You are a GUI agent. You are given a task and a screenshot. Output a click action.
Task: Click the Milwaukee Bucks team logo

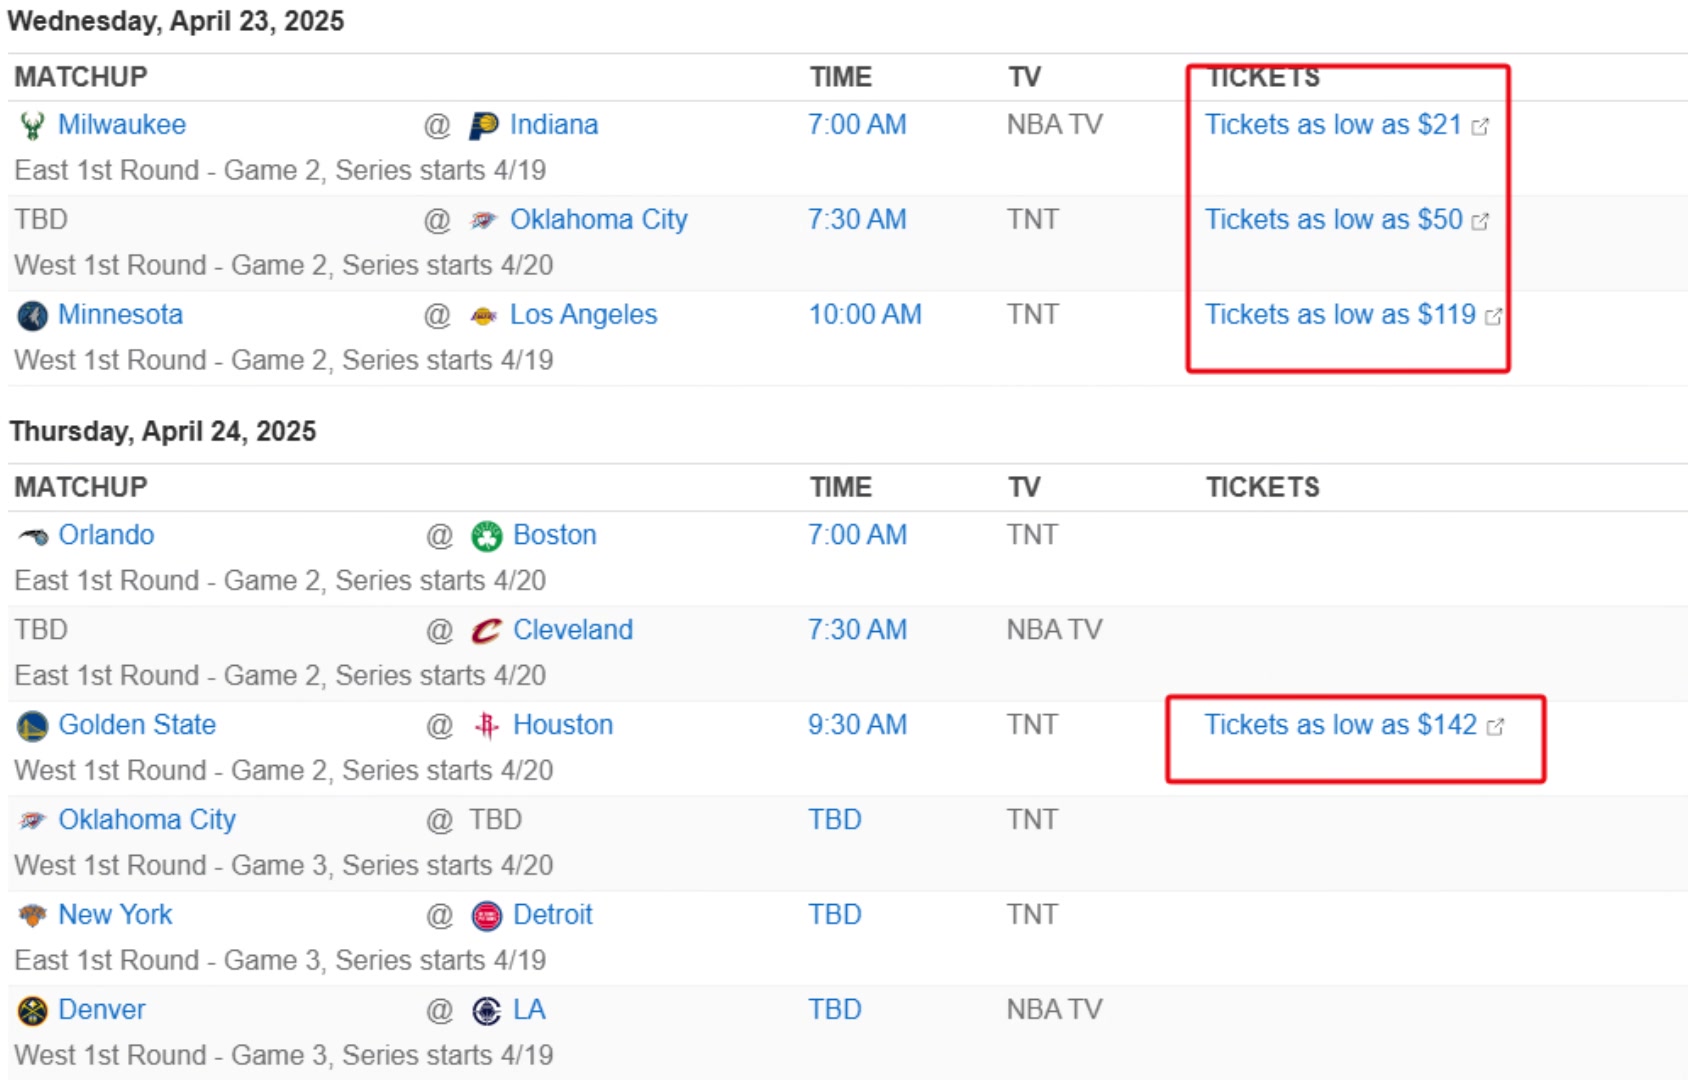32,126
